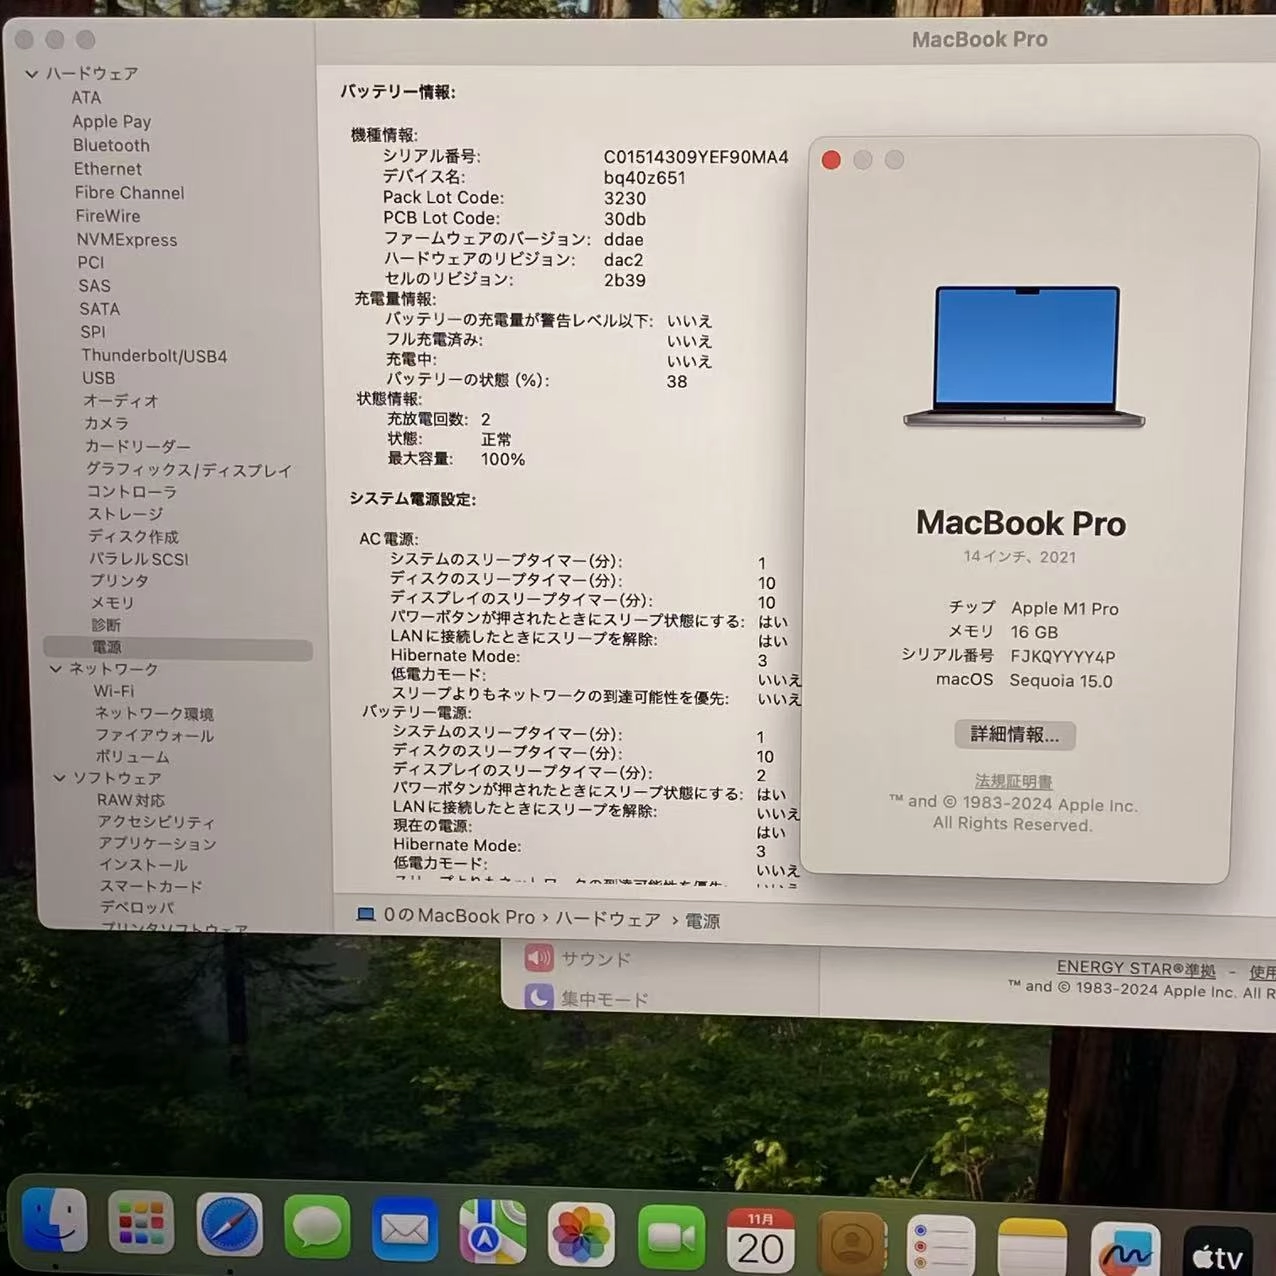Viewport: 1276px width, 1276px height.
Task: Select Wi-Fi under the network section
Action: 113,691
